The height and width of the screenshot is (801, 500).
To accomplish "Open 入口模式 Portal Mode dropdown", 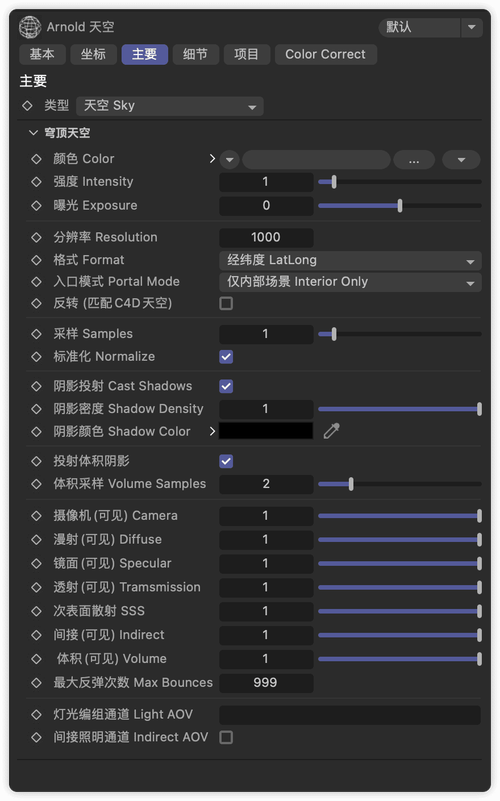I will point(350,282).
